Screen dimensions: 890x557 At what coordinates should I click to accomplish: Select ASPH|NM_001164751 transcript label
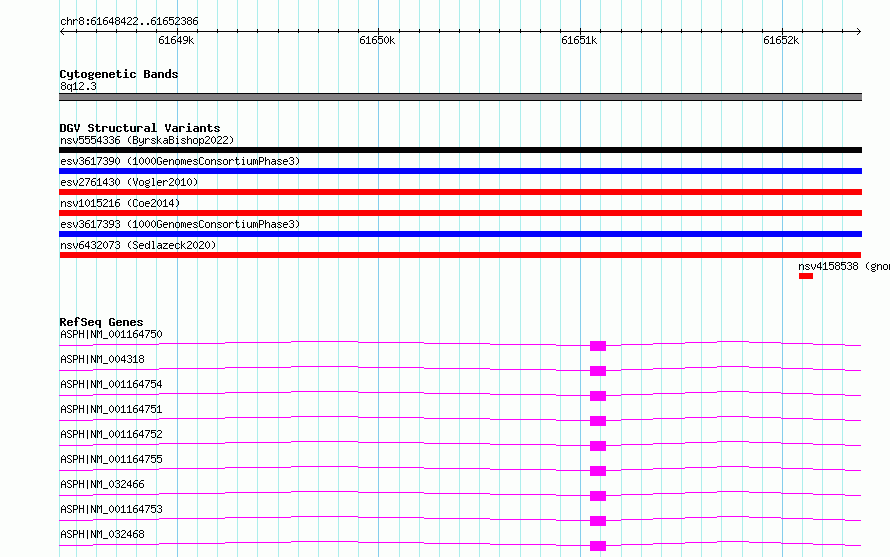click(x=111, y=409)
